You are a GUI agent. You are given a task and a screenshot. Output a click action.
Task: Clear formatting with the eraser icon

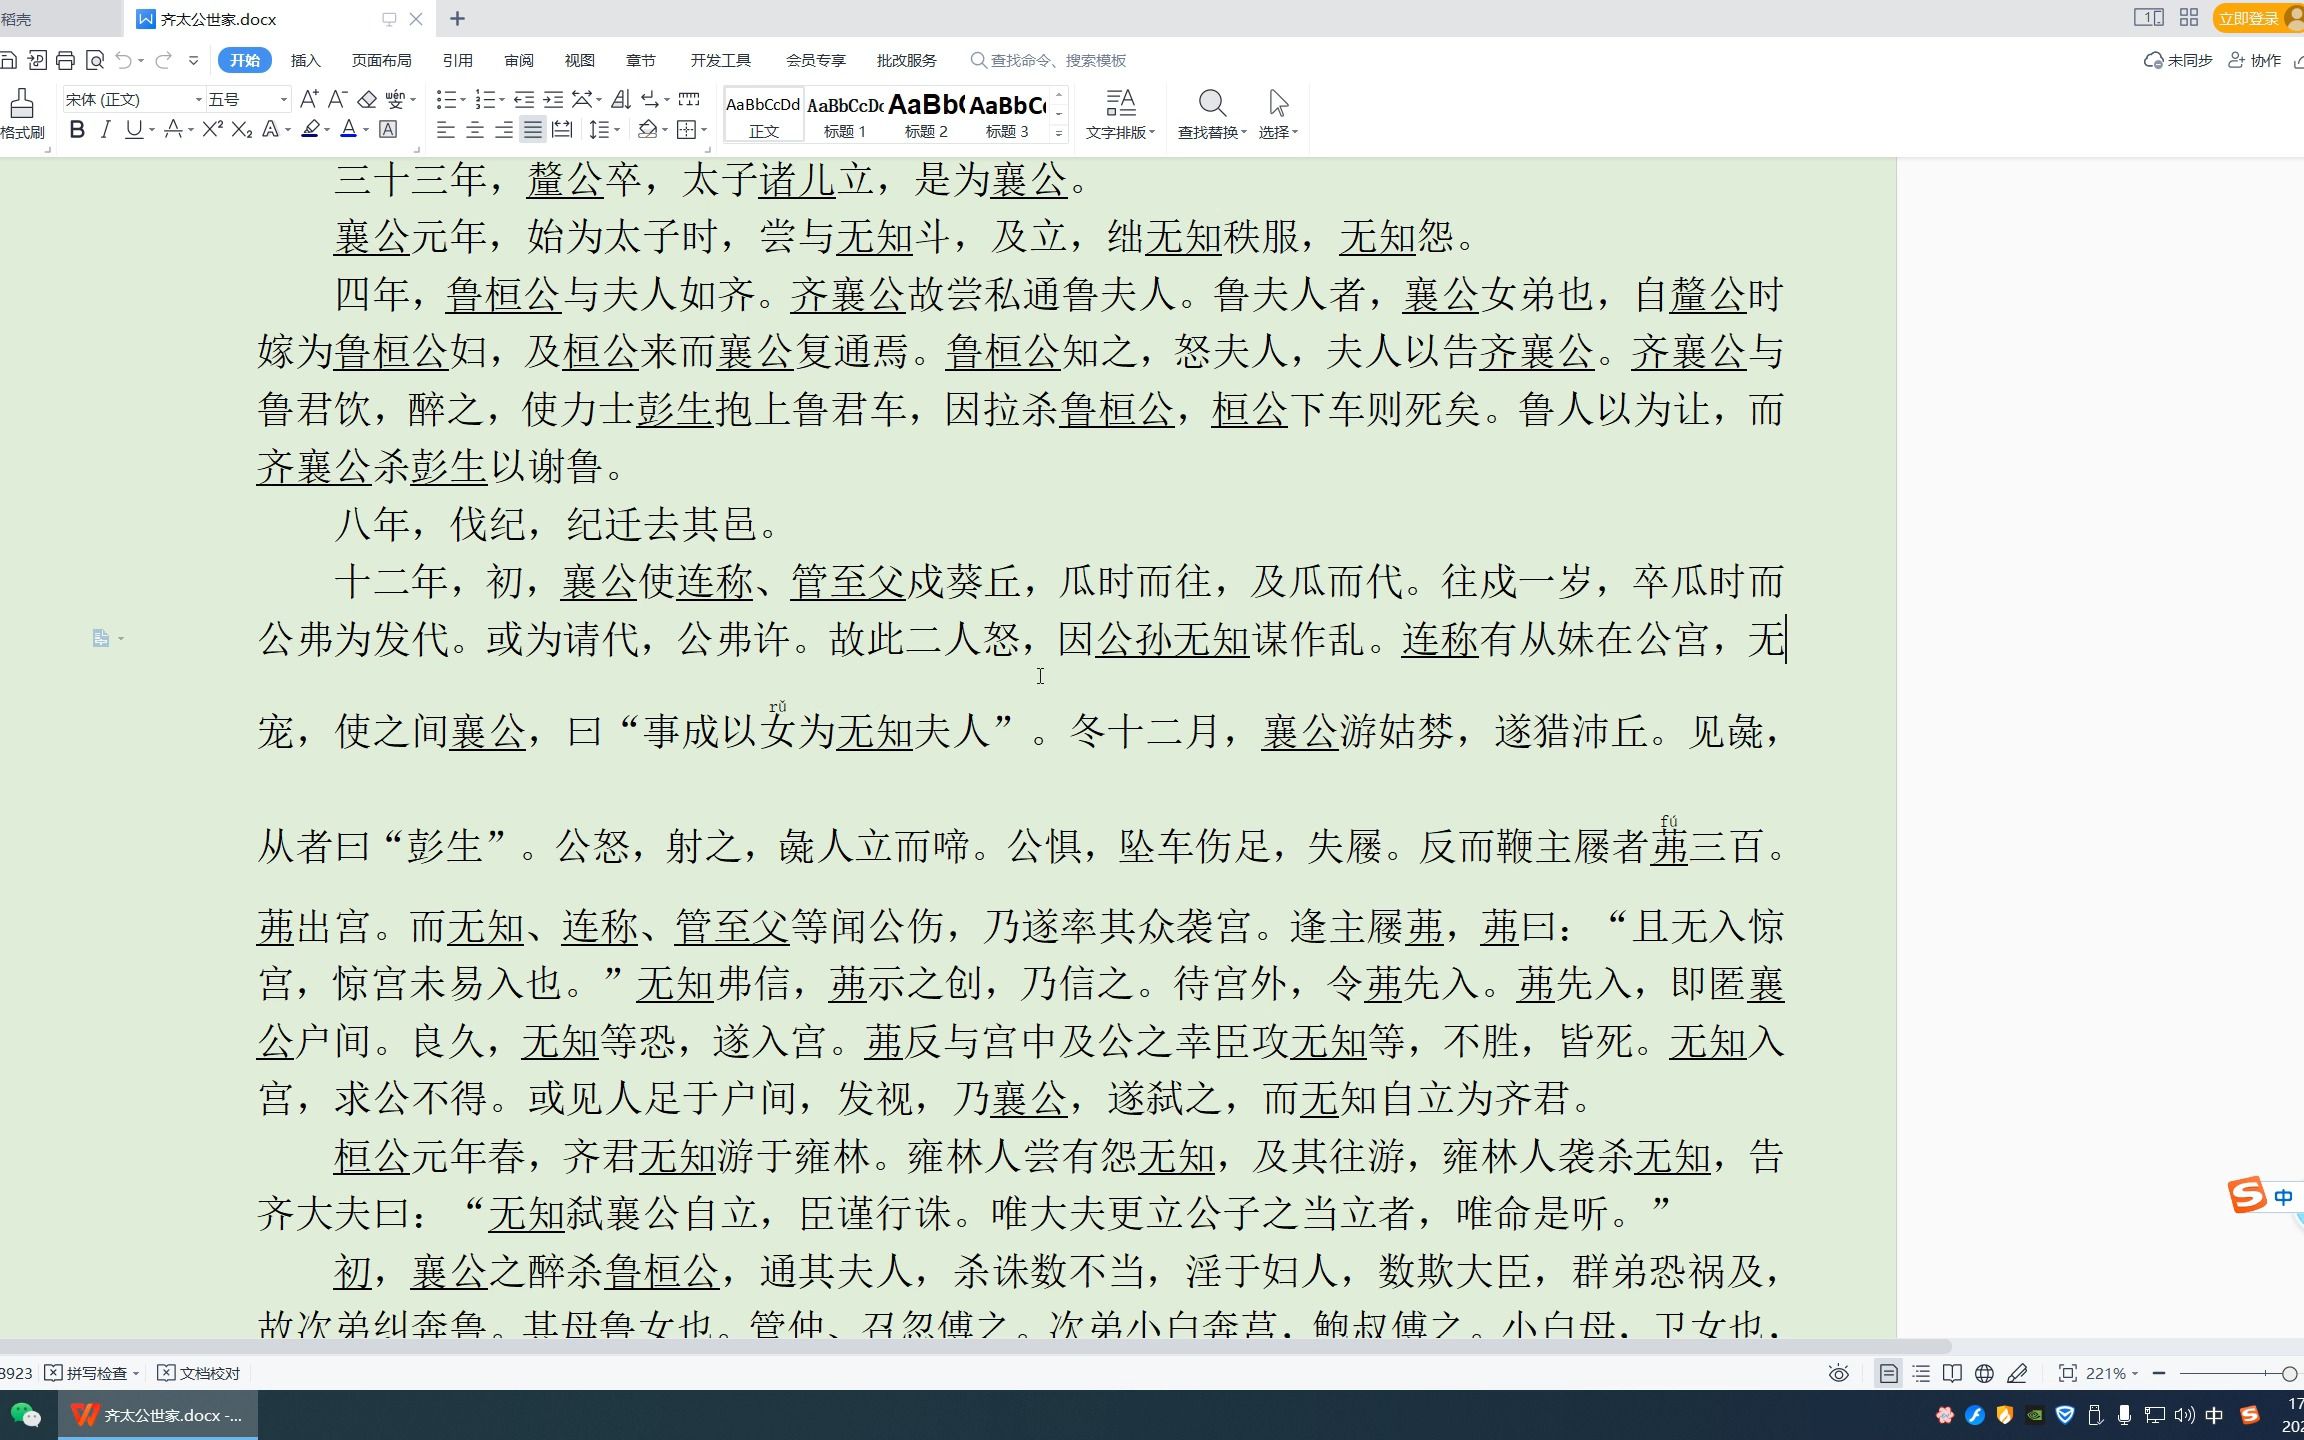pyautogui.click(x=367, y=99)
